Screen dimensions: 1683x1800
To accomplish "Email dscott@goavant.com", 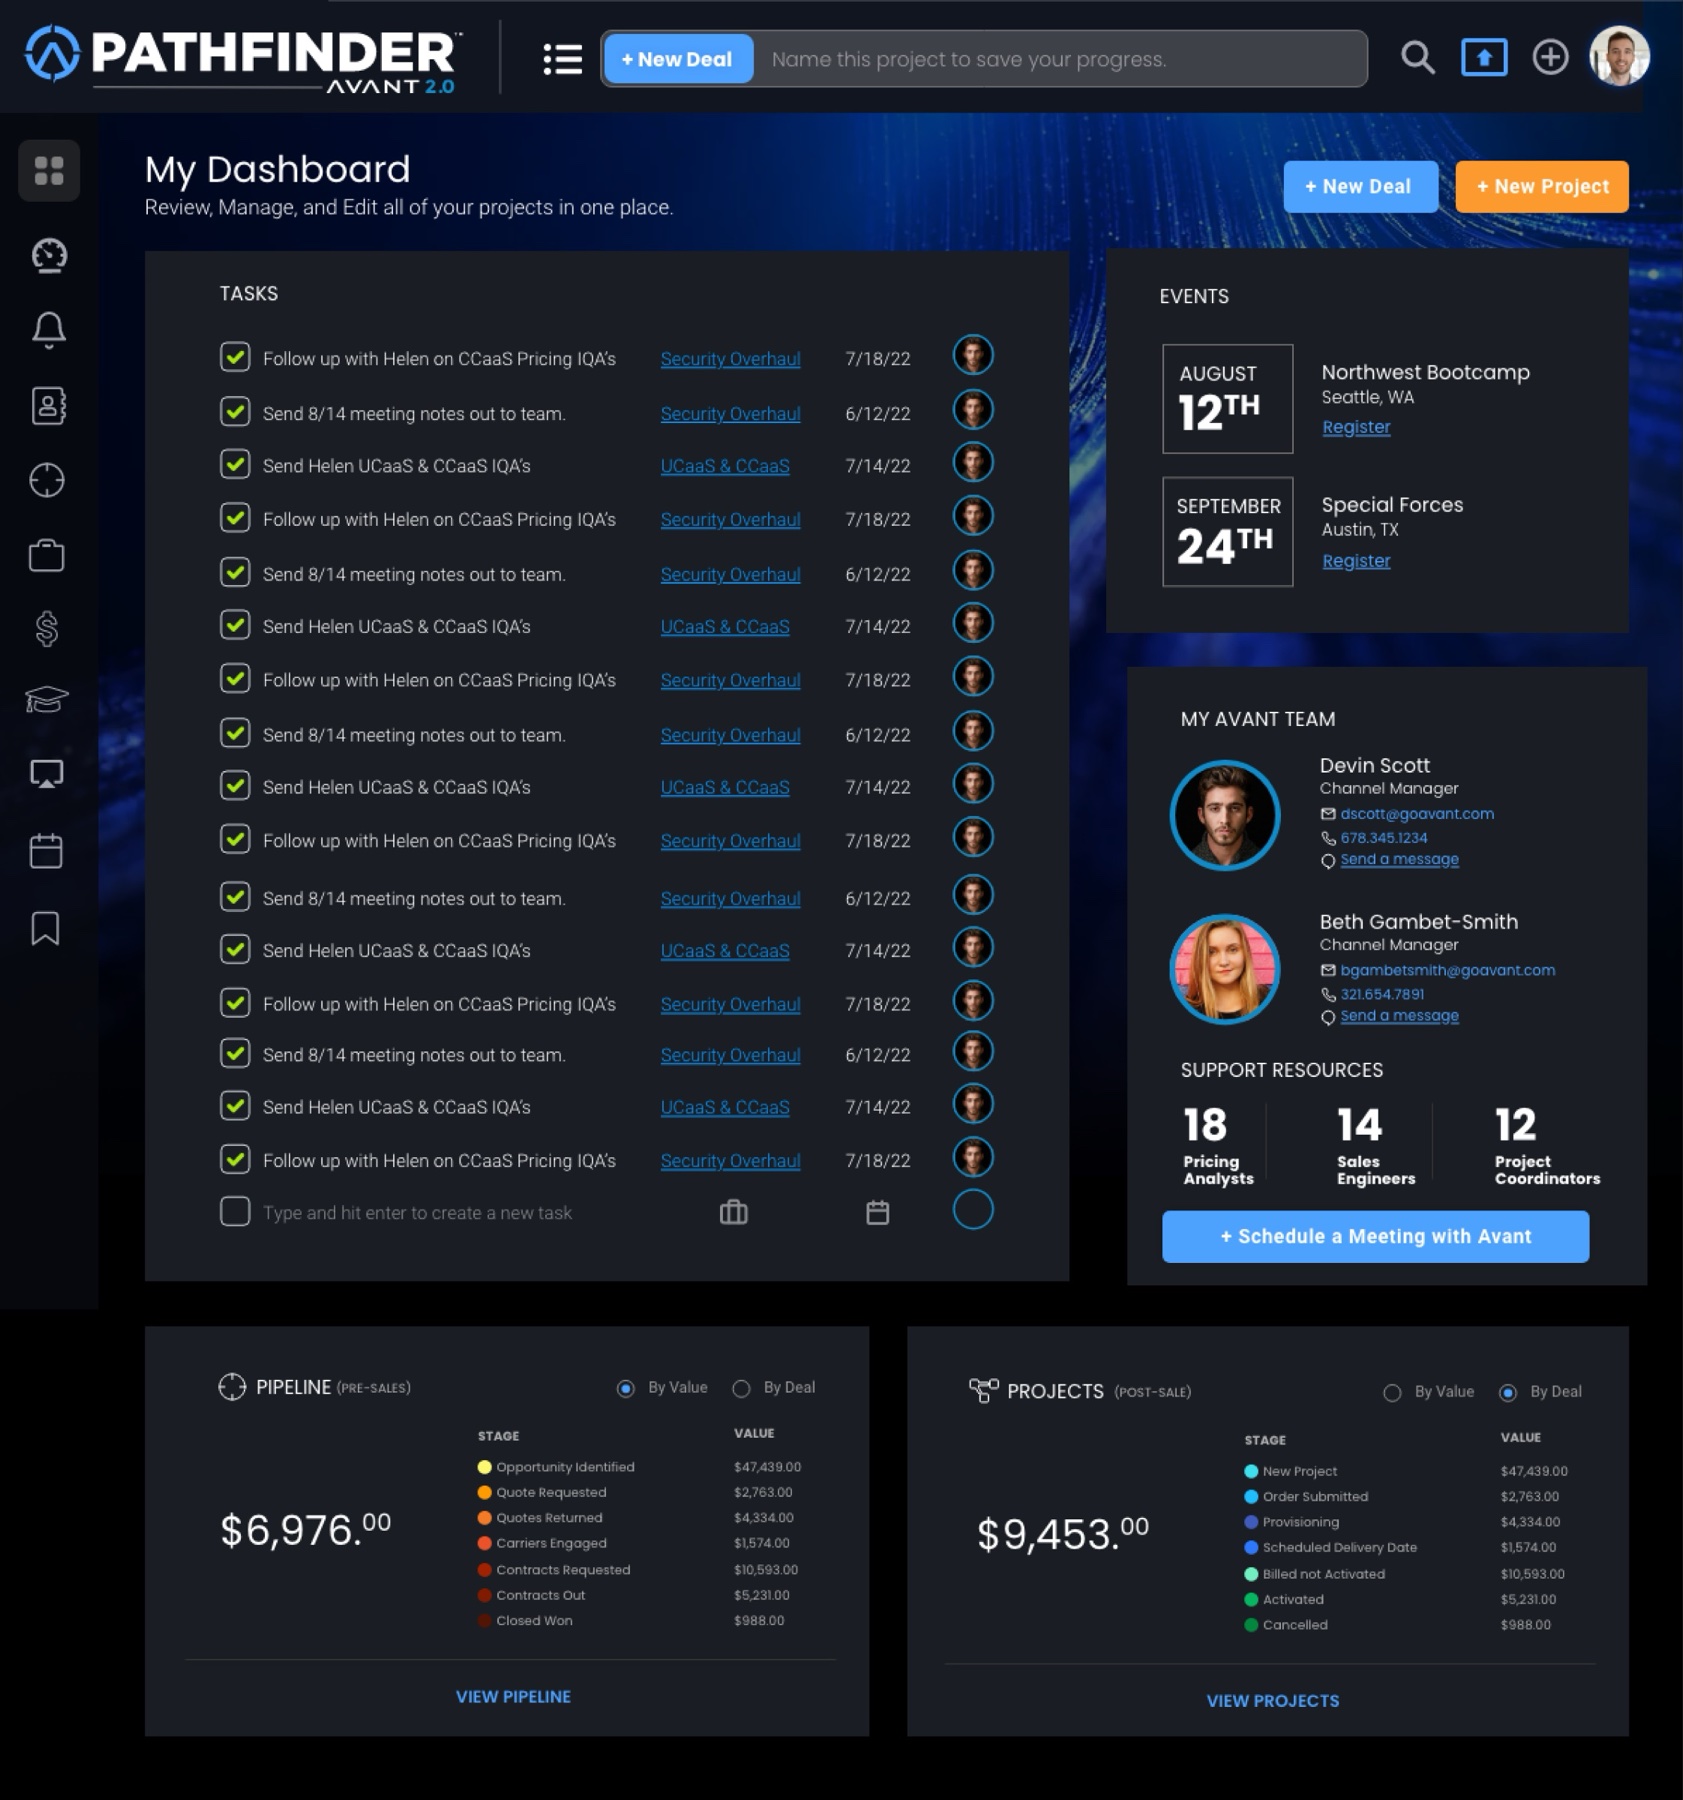I will (1417, 814).
